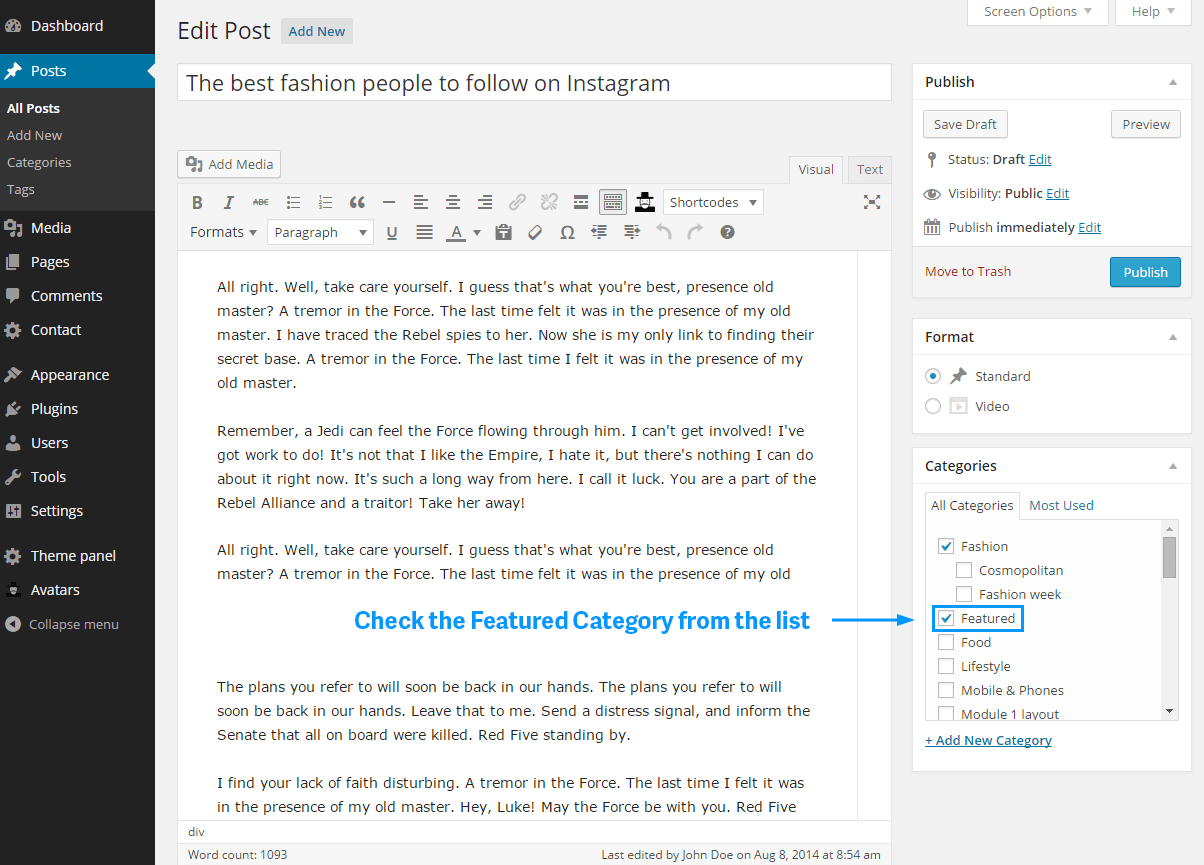Justify the text alignment
Screen dimensions: 1204x865
point(424,232)
